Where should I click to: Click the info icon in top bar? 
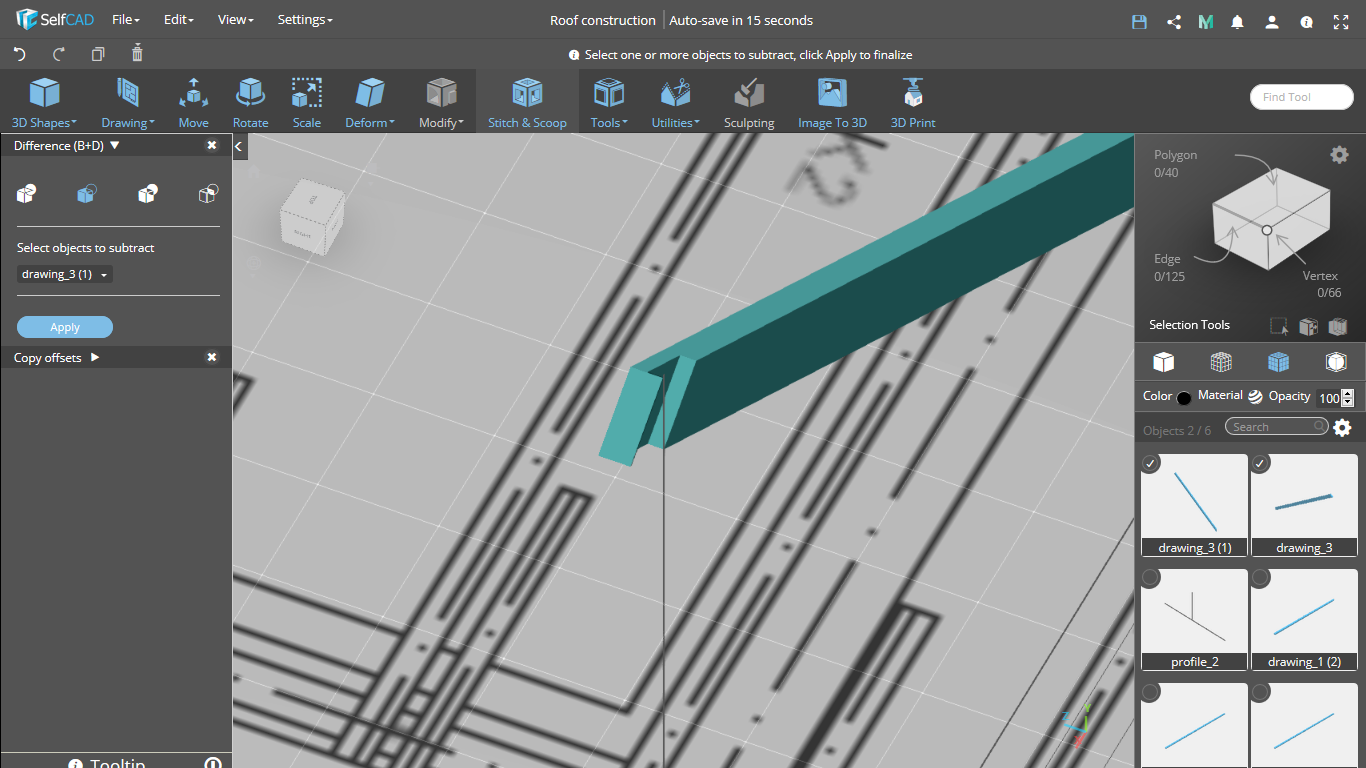[1306, 21]
